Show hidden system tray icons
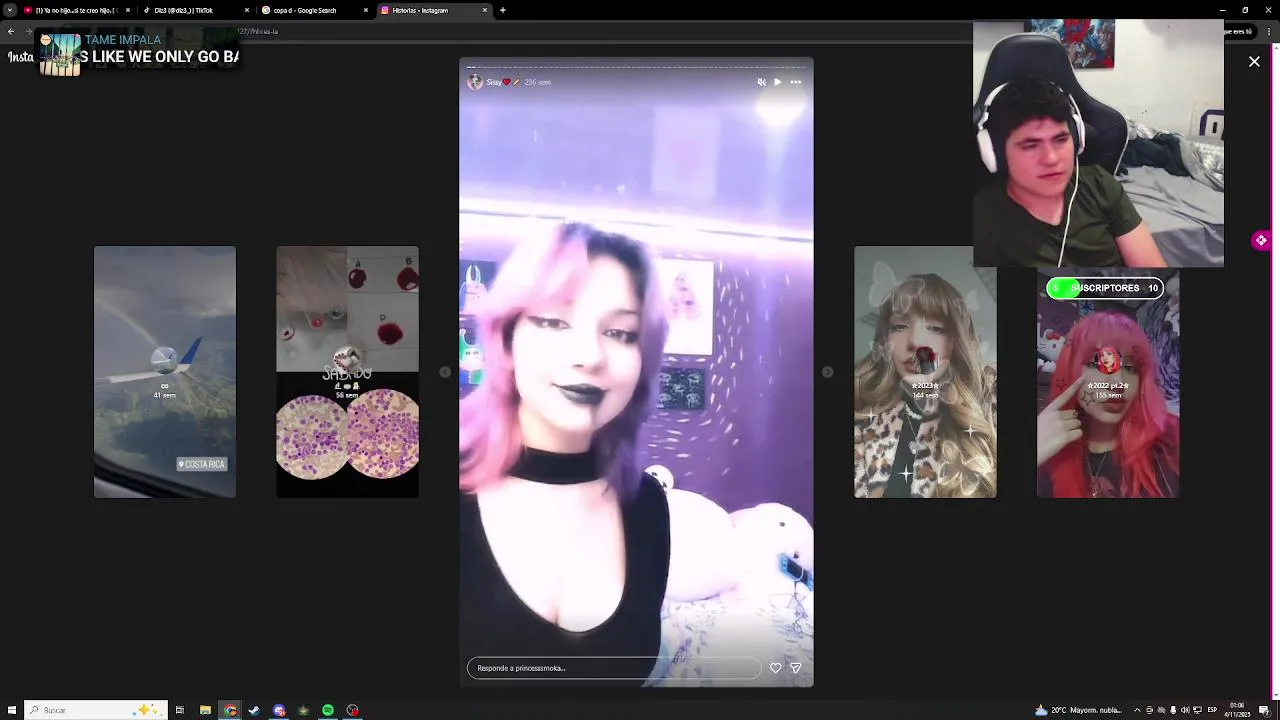The height and width of the screenshot is (720, 1280). point(1137,710)
